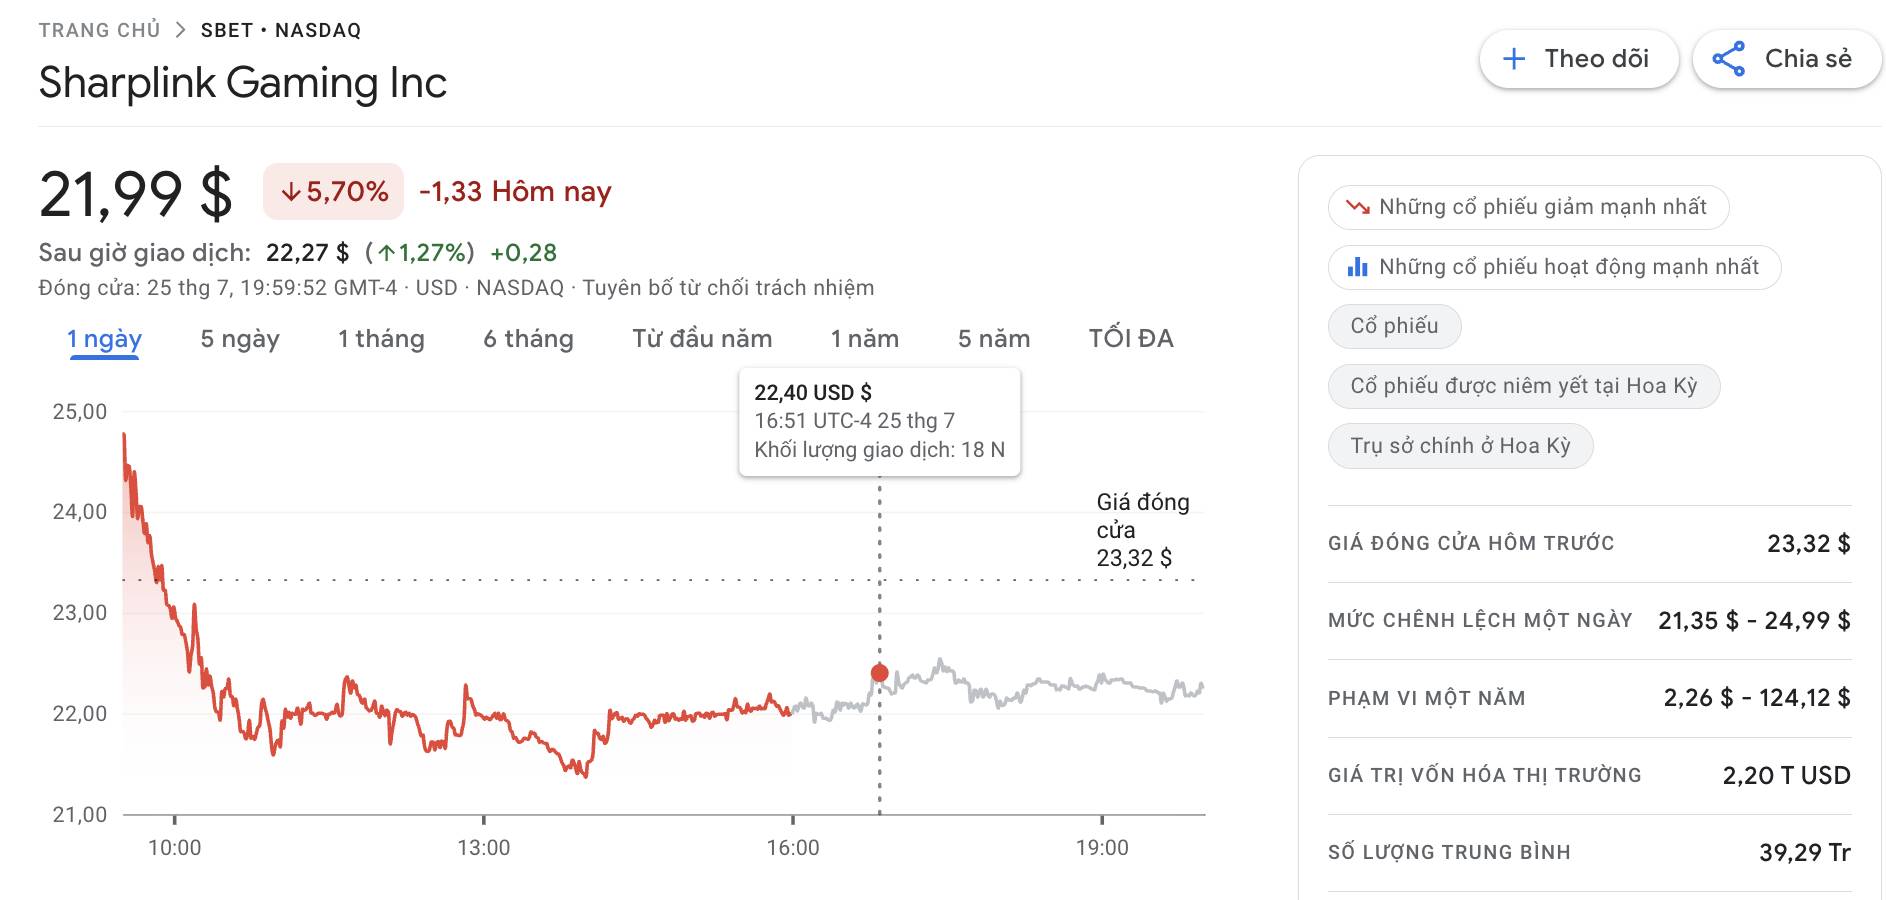Click the 2,26 $ - 124,12 $ year range value
The width and height of the screenshot is (1886, 900).
[1757, 698]
